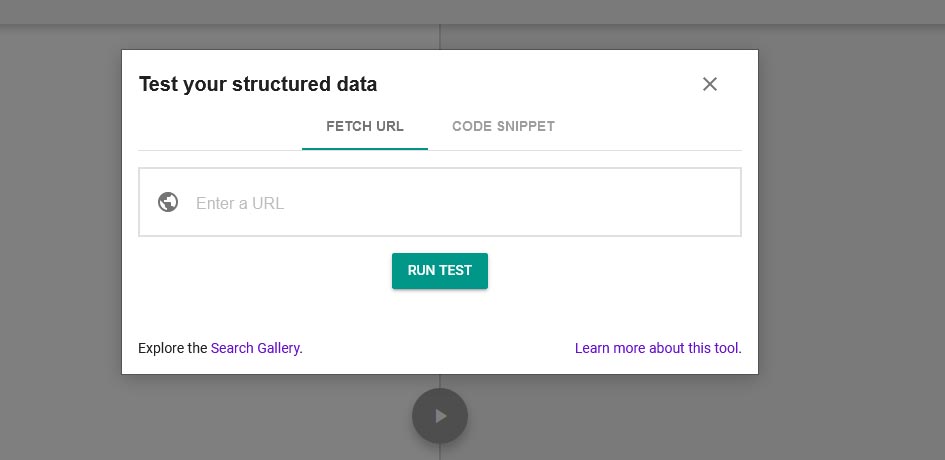Screen dimensions: 945x460
Task: Click blank dialog area beneath RUN TEST
Action: [x=440, y=315]
